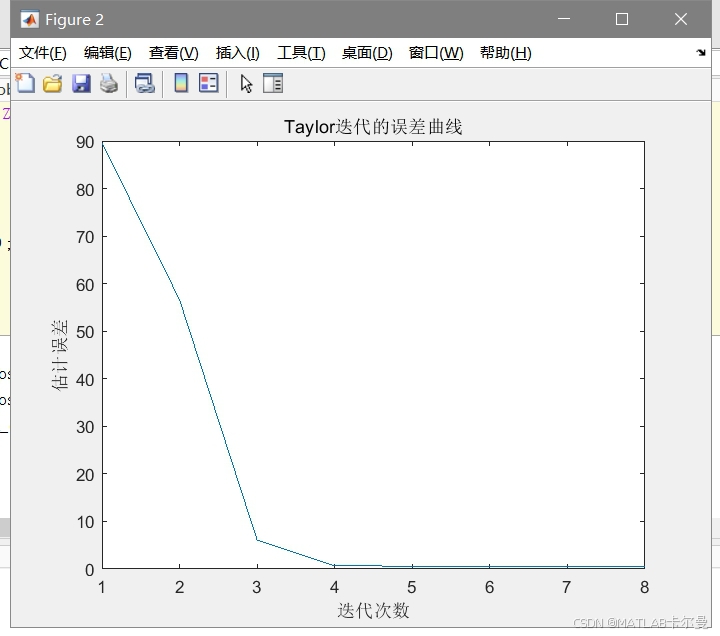
Task: Click the plot title Taylor迭代的误差曲线
Action: click(373, 127)
